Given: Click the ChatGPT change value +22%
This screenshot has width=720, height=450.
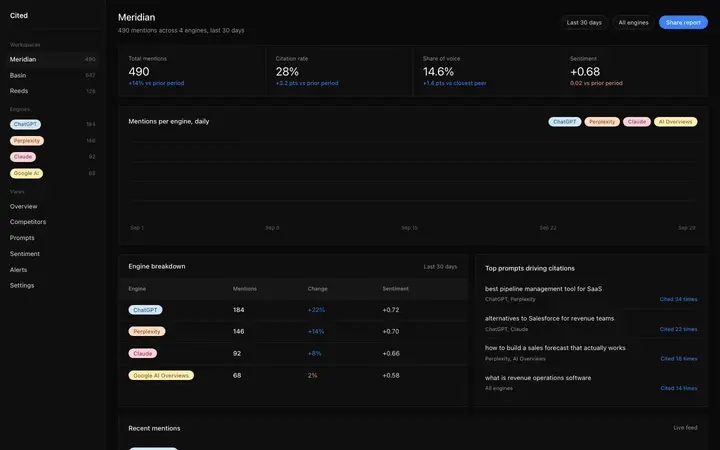Looking at the screenshot, I should click(316, 310).
